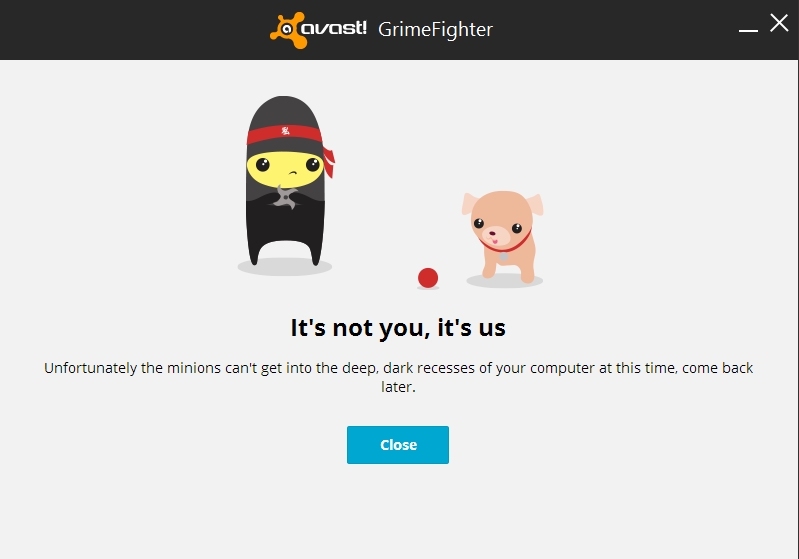Click the ninja's red headband

click(284, 134)
